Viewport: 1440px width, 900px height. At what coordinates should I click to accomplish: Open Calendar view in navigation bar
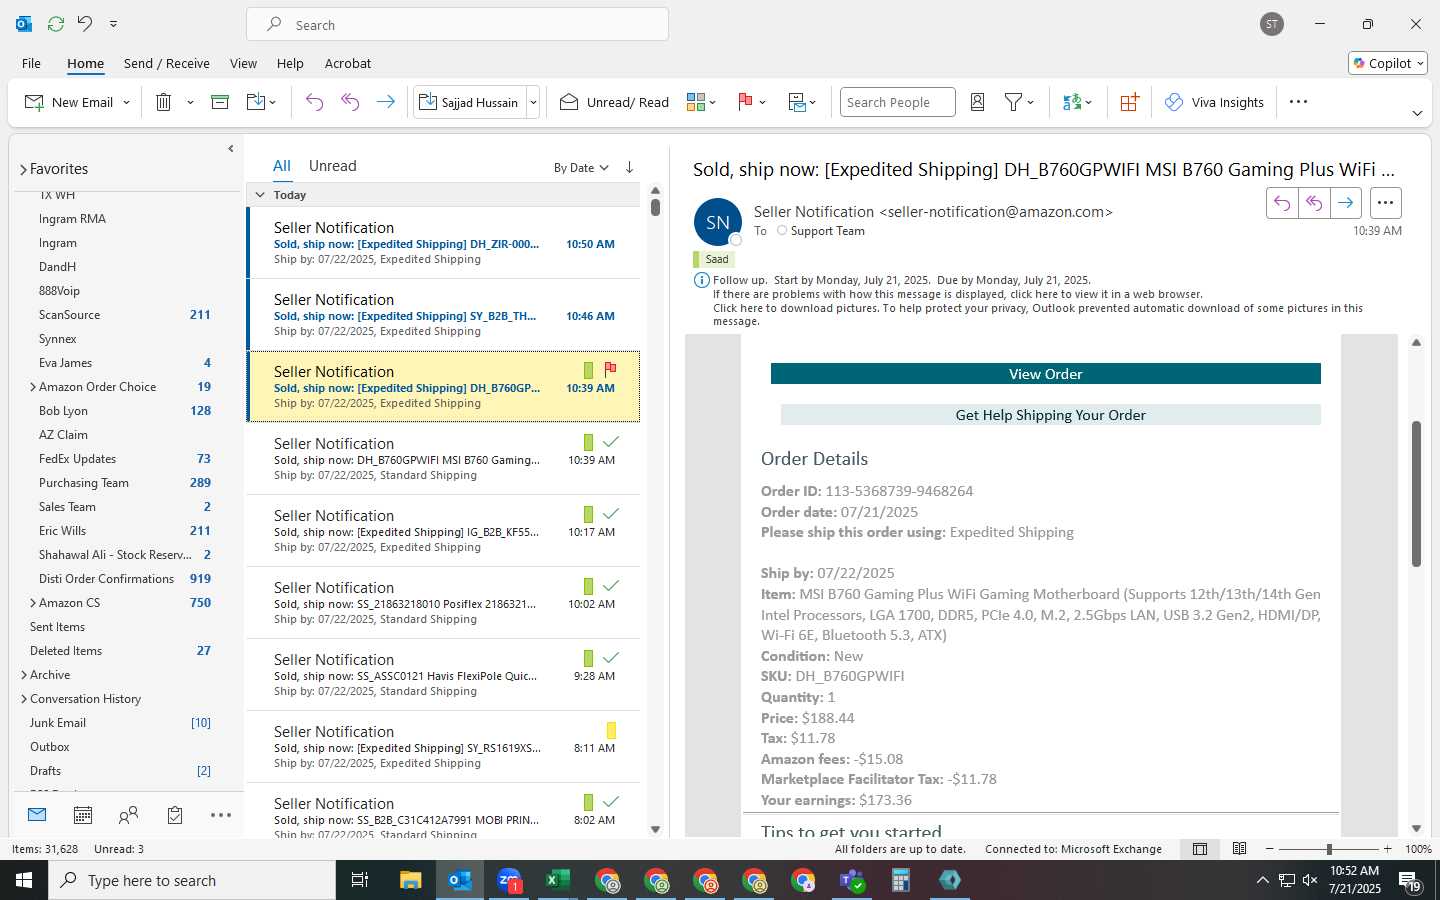[x=83, y=815]
